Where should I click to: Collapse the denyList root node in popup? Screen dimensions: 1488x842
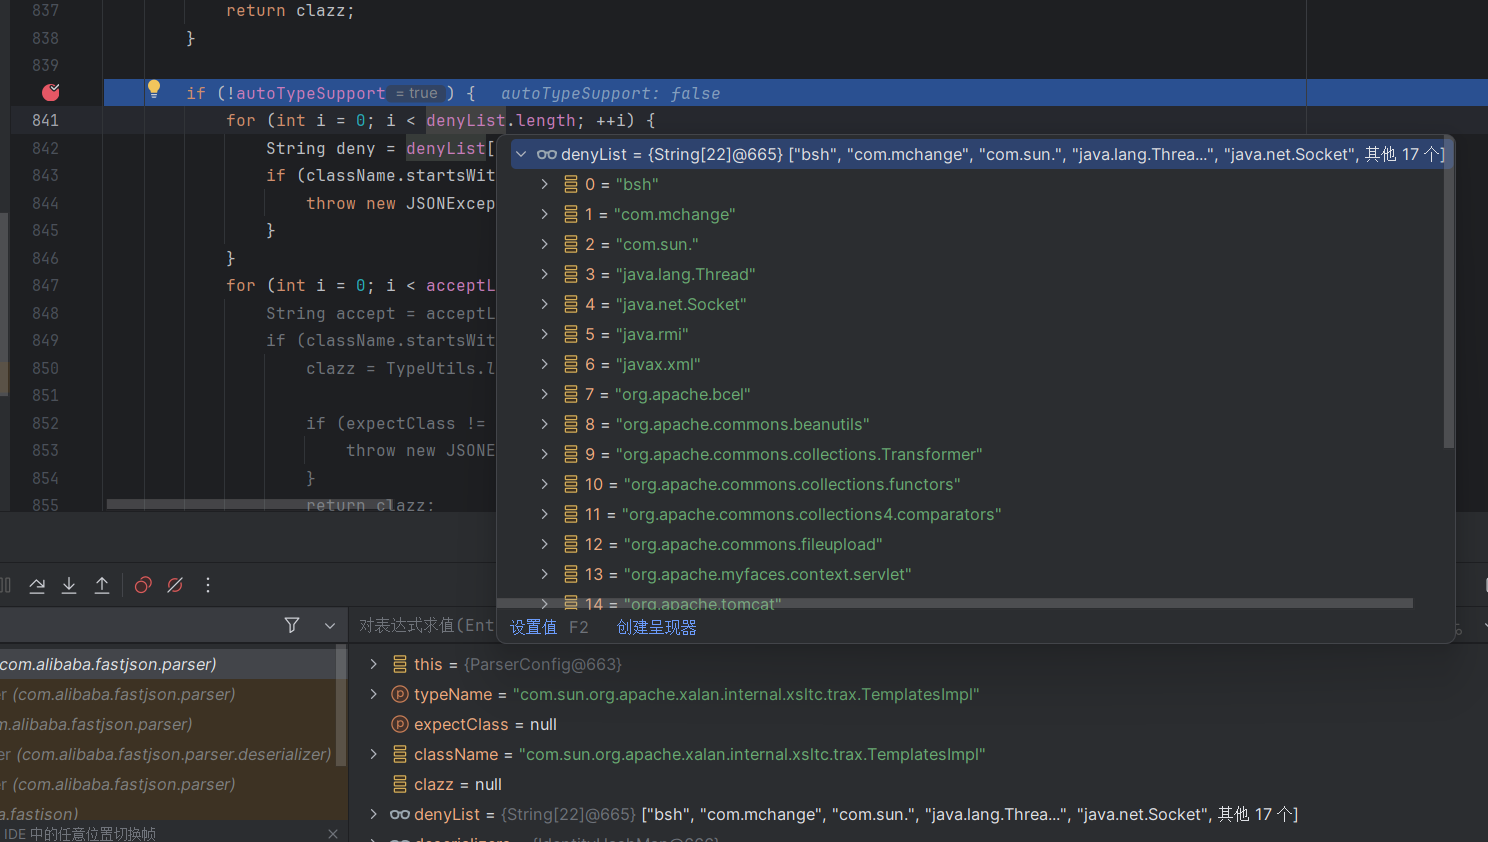[x=521, y=154]
